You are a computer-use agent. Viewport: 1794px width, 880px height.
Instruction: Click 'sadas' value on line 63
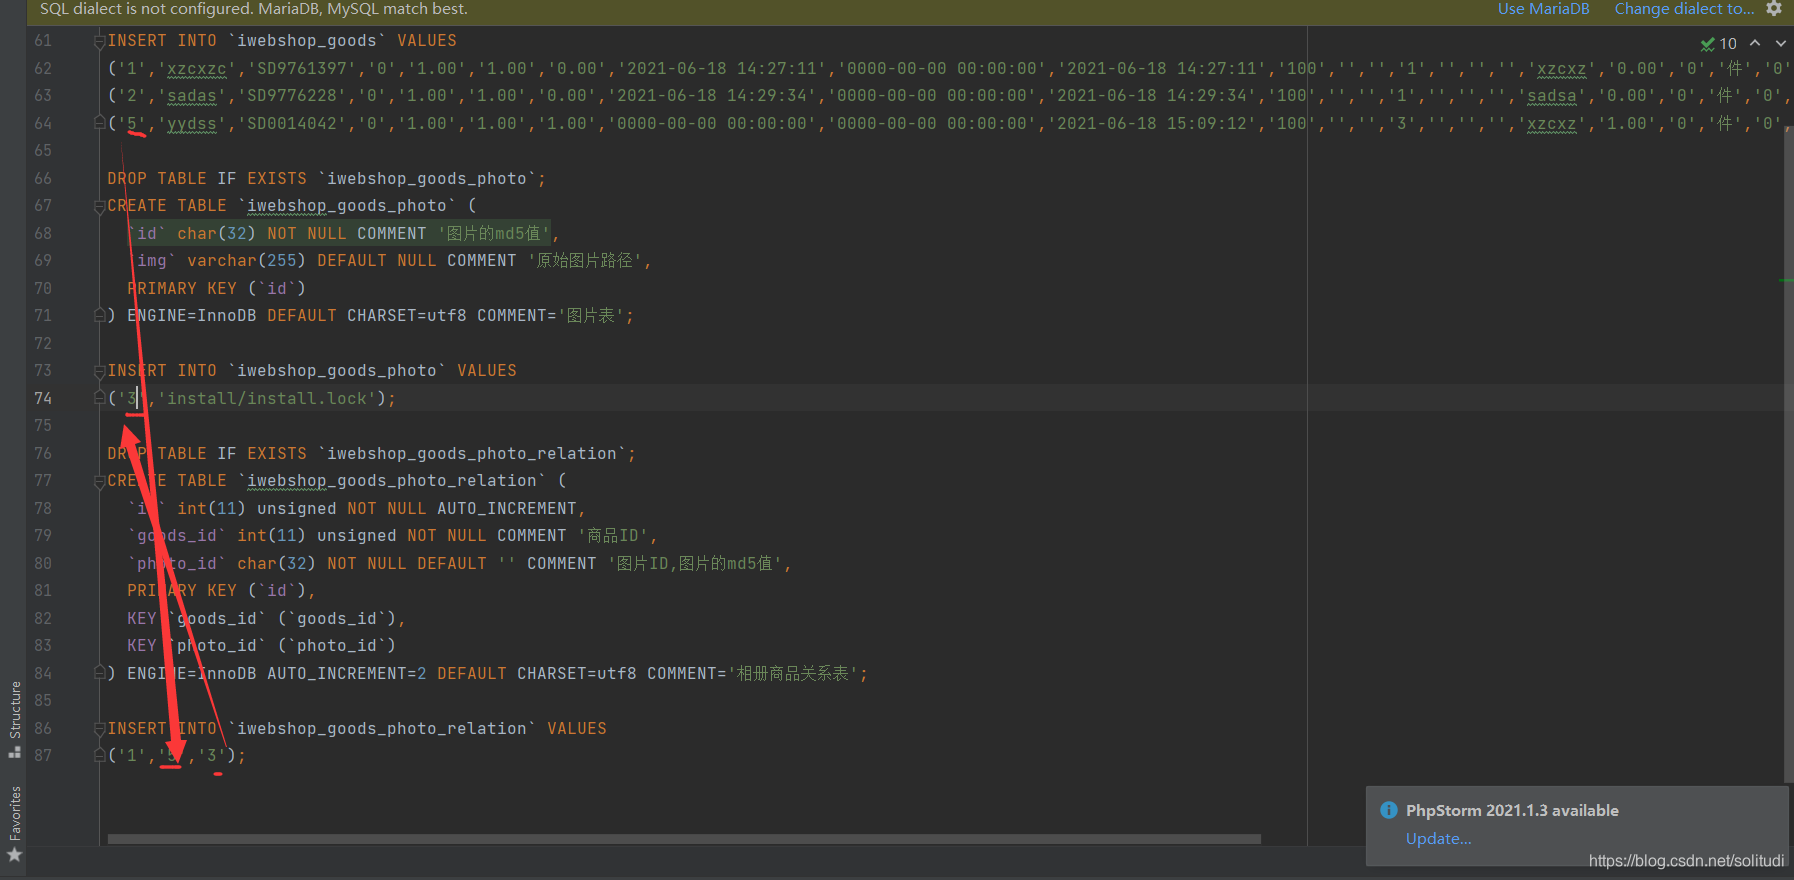click(192, 96)
